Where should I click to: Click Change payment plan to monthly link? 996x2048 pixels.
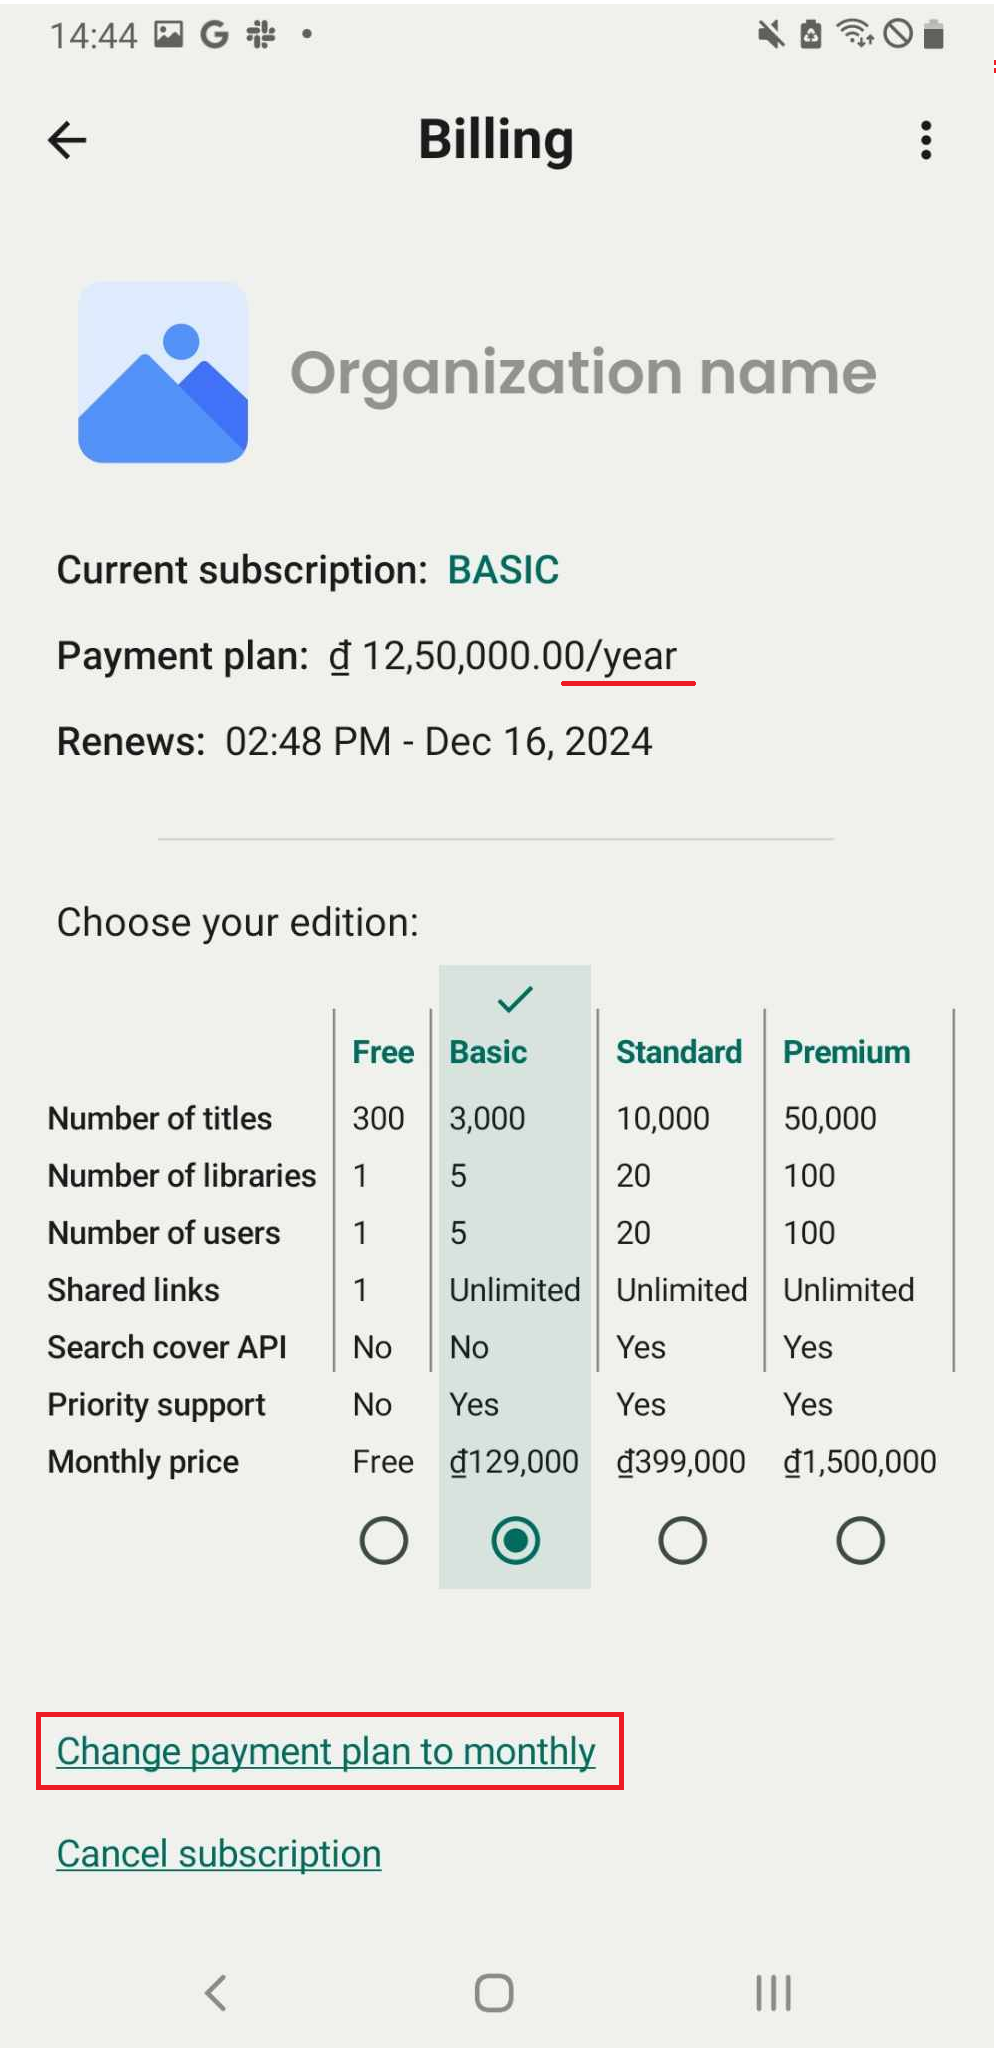(x=326, y=1751)
